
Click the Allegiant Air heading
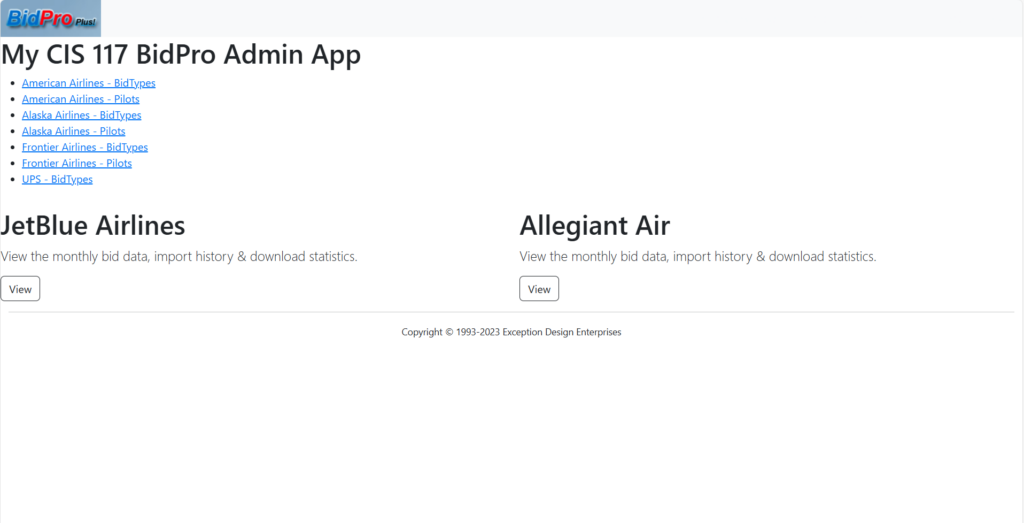pos(594,224)
